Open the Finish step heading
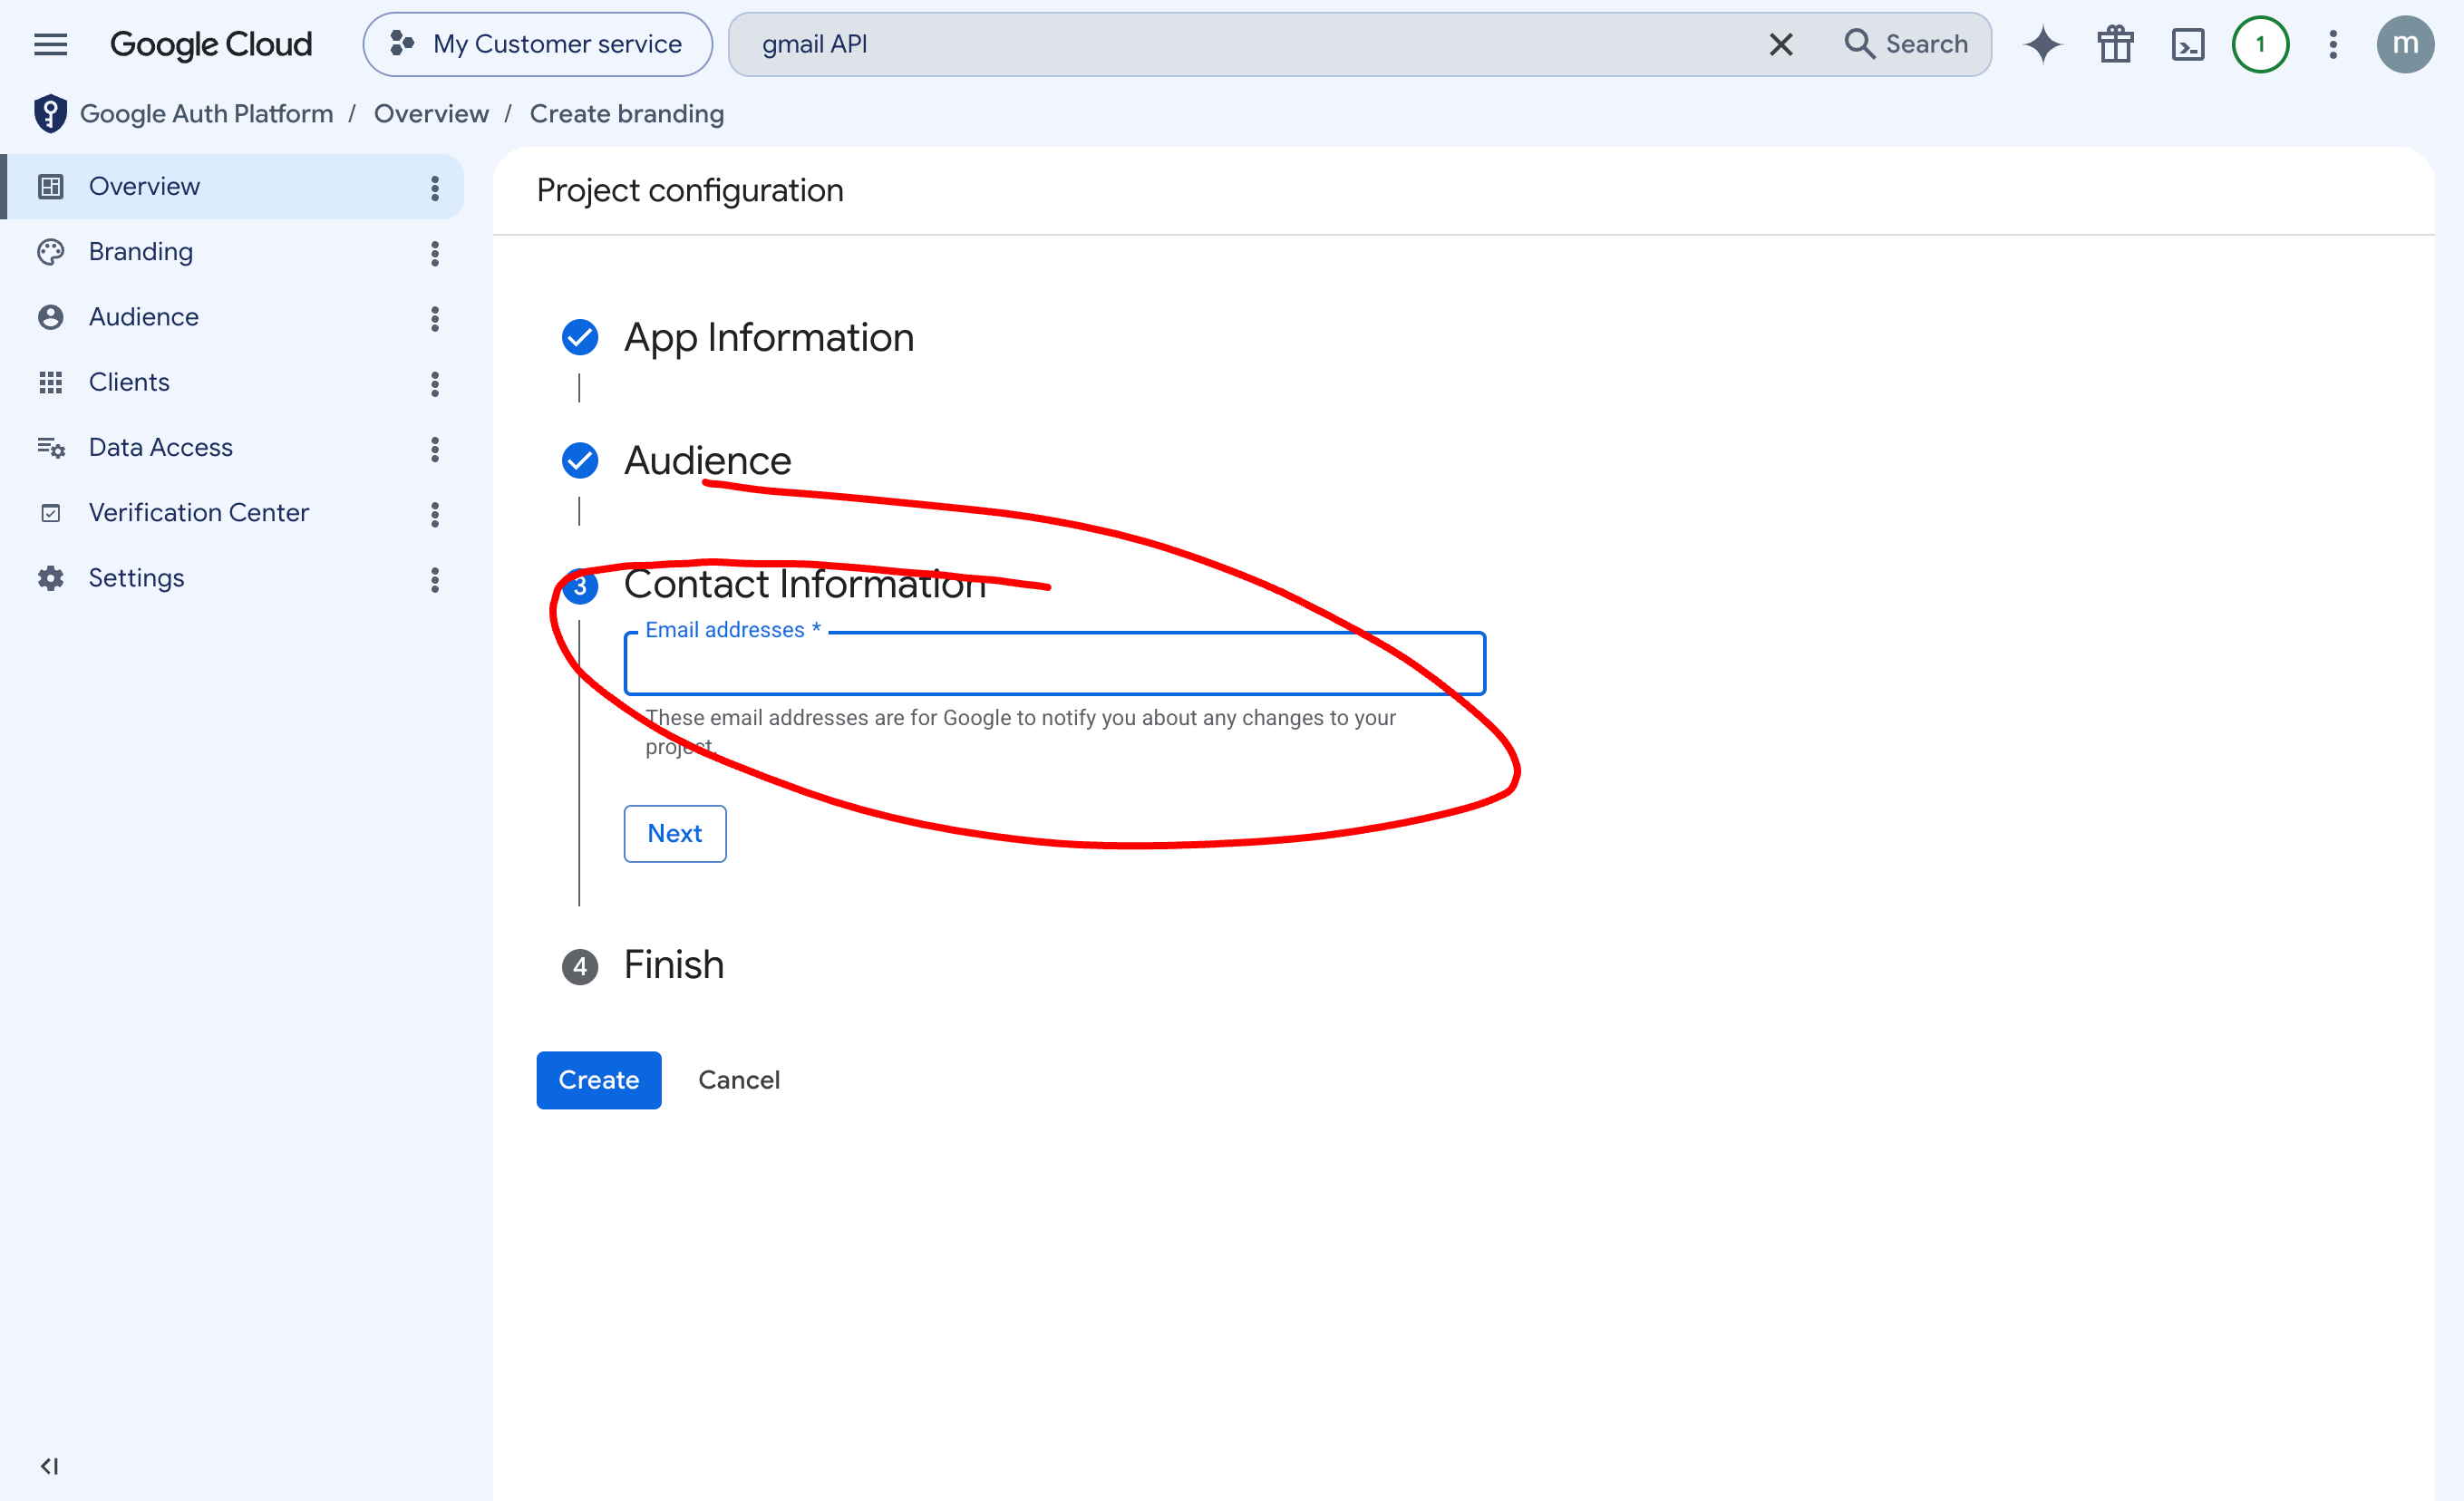Screen dimensions: 2464x1501 [x=674, y=966]
